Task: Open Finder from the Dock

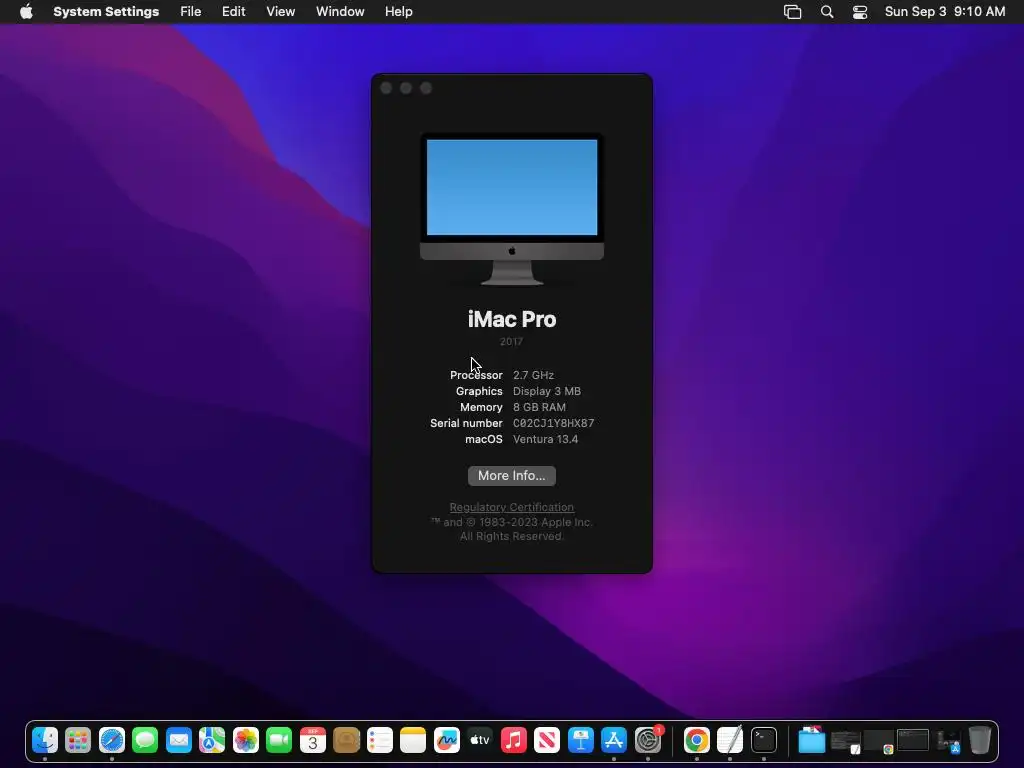Action: (45, 740)
